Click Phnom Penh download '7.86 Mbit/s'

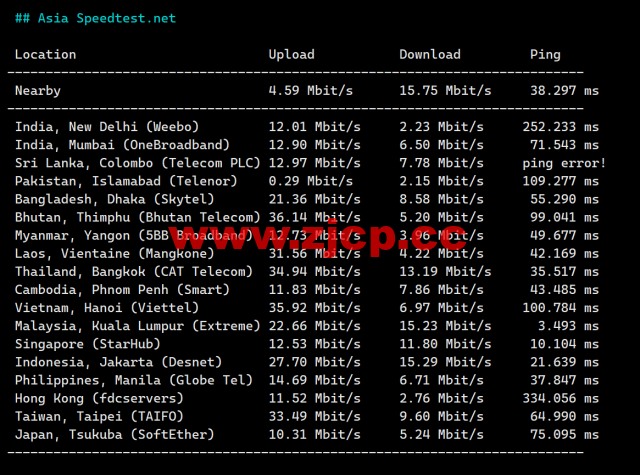pyautogui.click(x=441, y=290)
